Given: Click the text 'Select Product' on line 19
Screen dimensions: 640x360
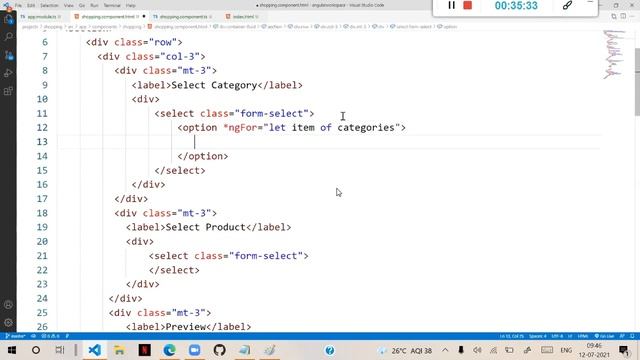Looking at the screenshot, I should [205, 227].
